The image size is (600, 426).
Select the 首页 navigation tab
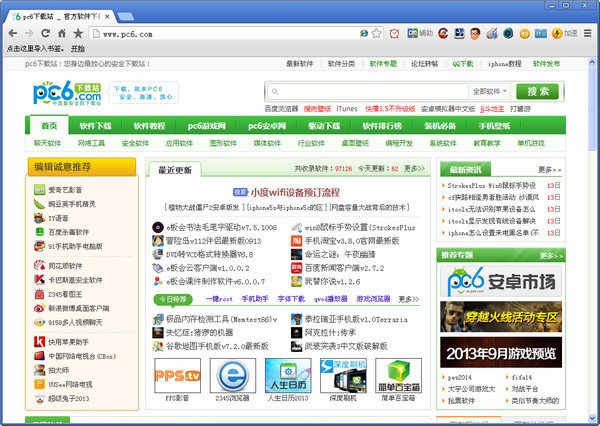[x=49, y=126]
